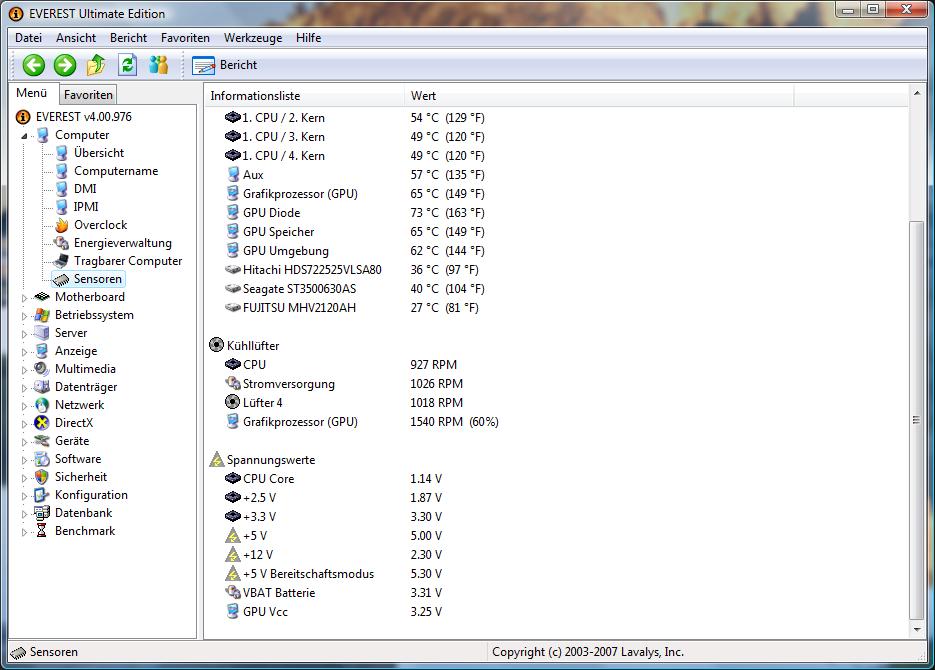
Task: Expand the Software tree node
Action: tap(24, 460)
